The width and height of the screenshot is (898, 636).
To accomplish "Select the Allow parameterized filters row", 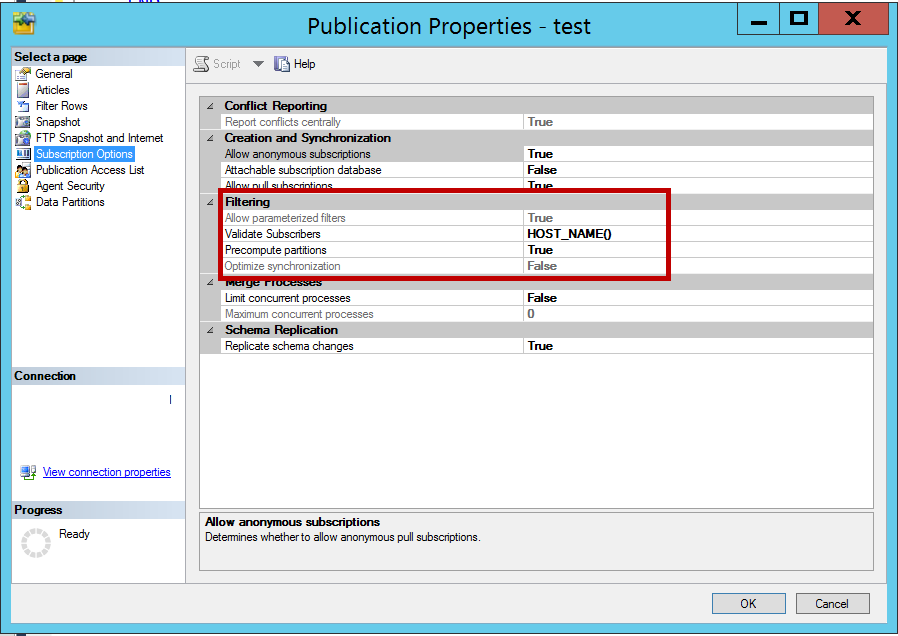I will coord(546,218).
